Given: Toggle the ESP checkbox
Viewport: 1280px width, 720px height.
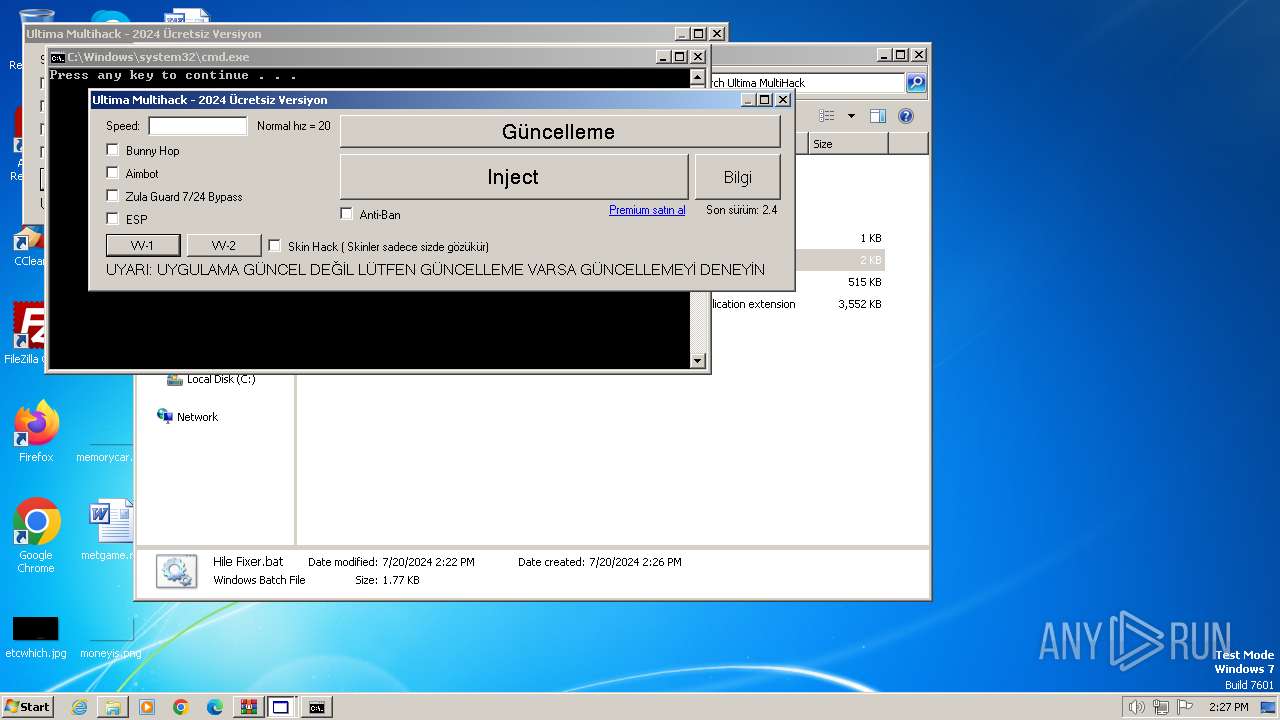Looking at the screenshot, I should click(113, 219).
